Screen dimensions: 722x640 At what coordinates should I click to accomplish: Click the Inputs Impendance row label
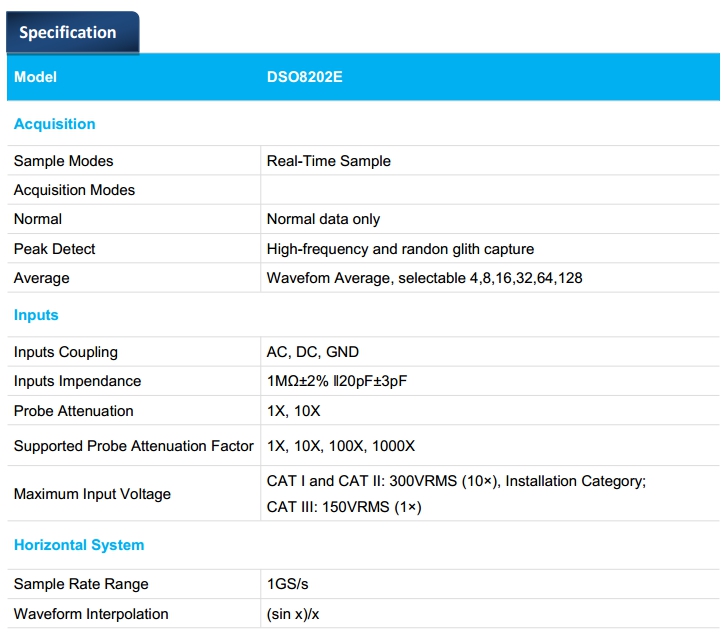[x=77, y=381]
